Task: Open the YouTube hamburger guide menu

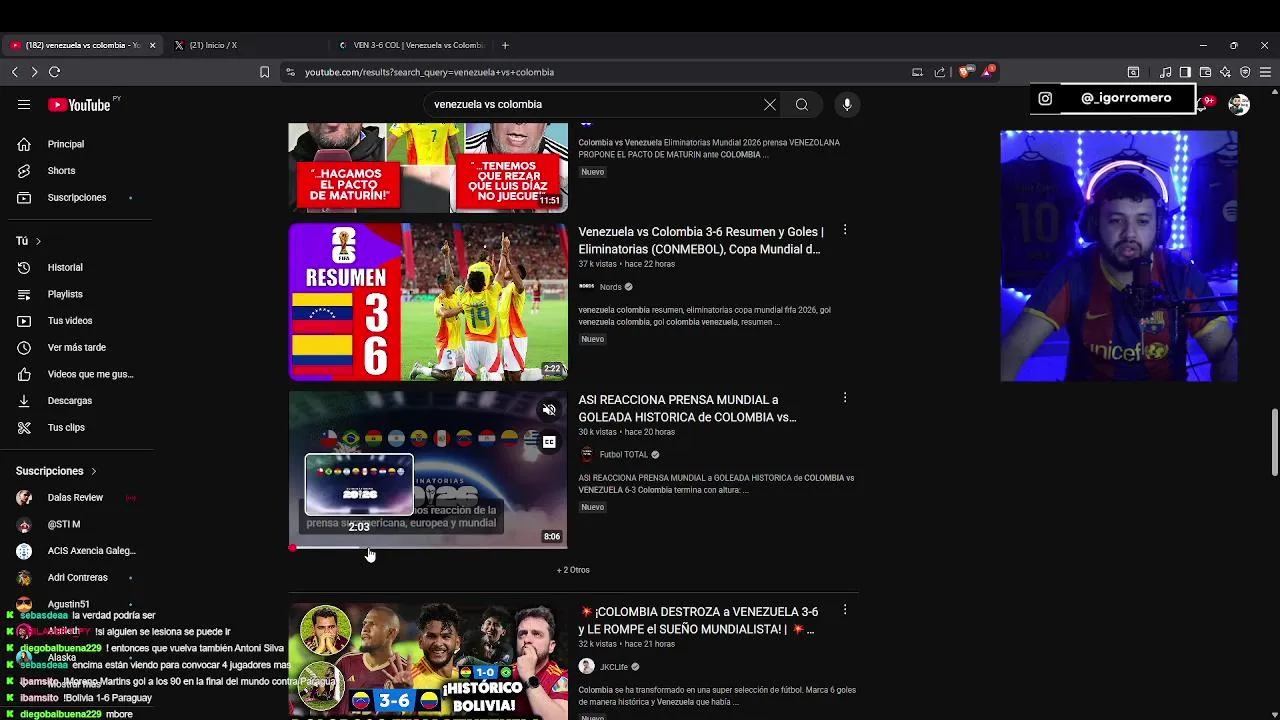Action: click(24, 104)
